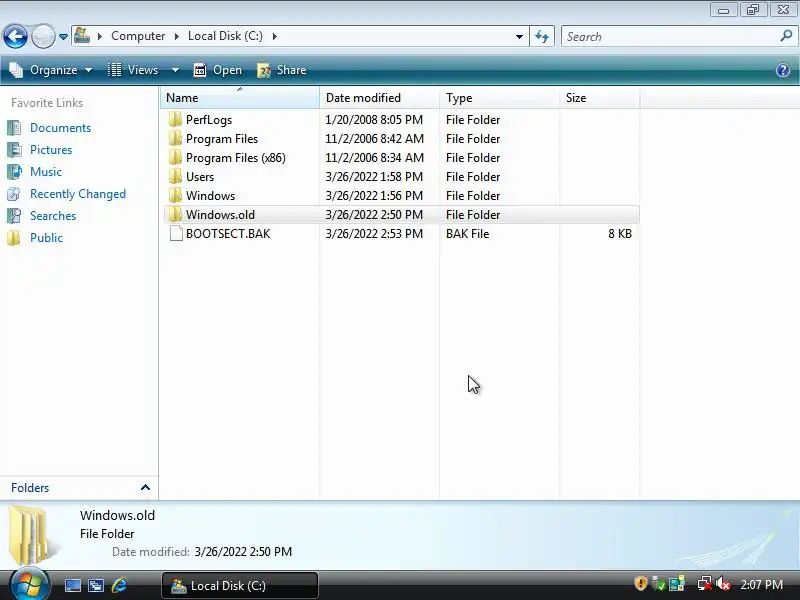Open Pictures favorite link
Screen dimensions: 800x600
51,150
